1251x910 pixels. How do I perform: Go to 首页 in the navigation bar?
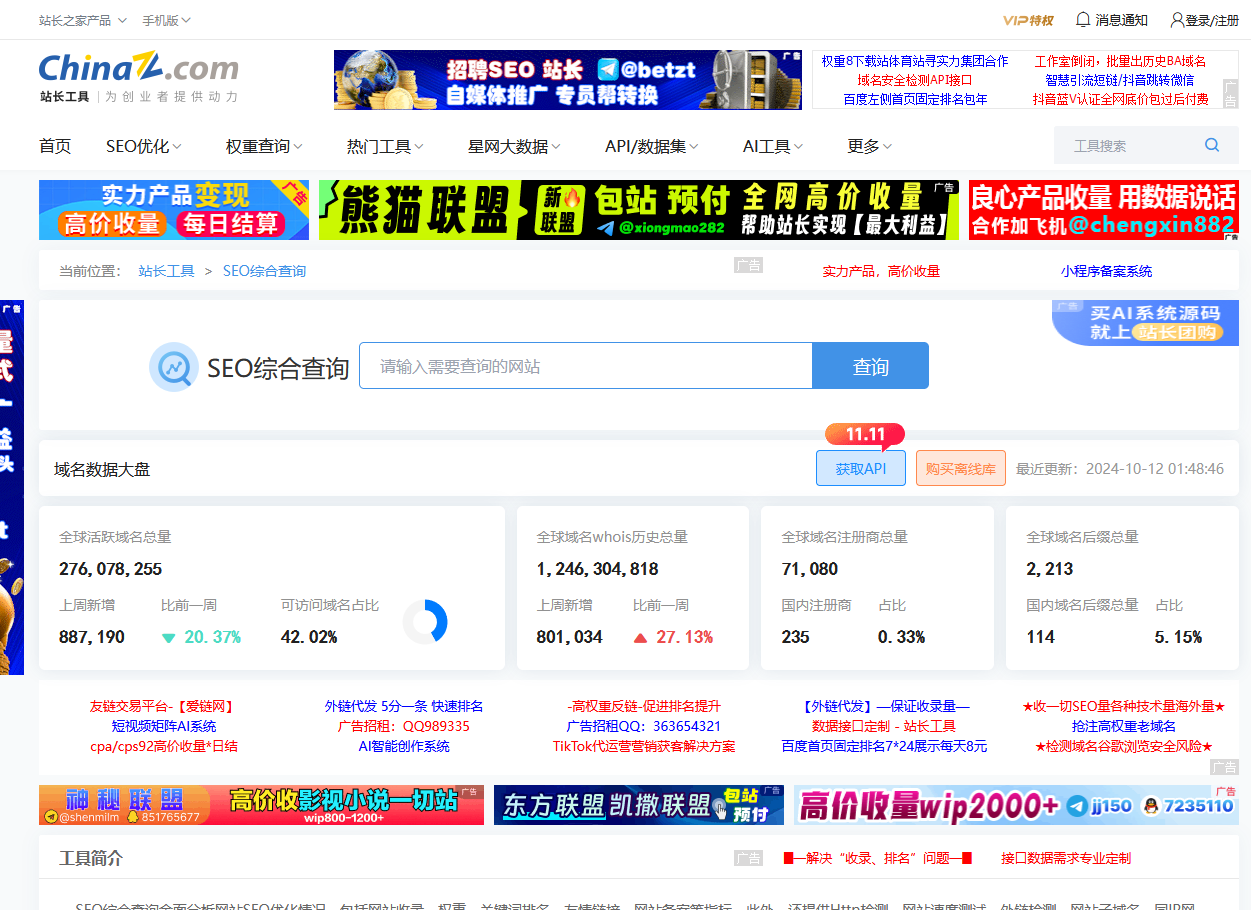[55, 146]
